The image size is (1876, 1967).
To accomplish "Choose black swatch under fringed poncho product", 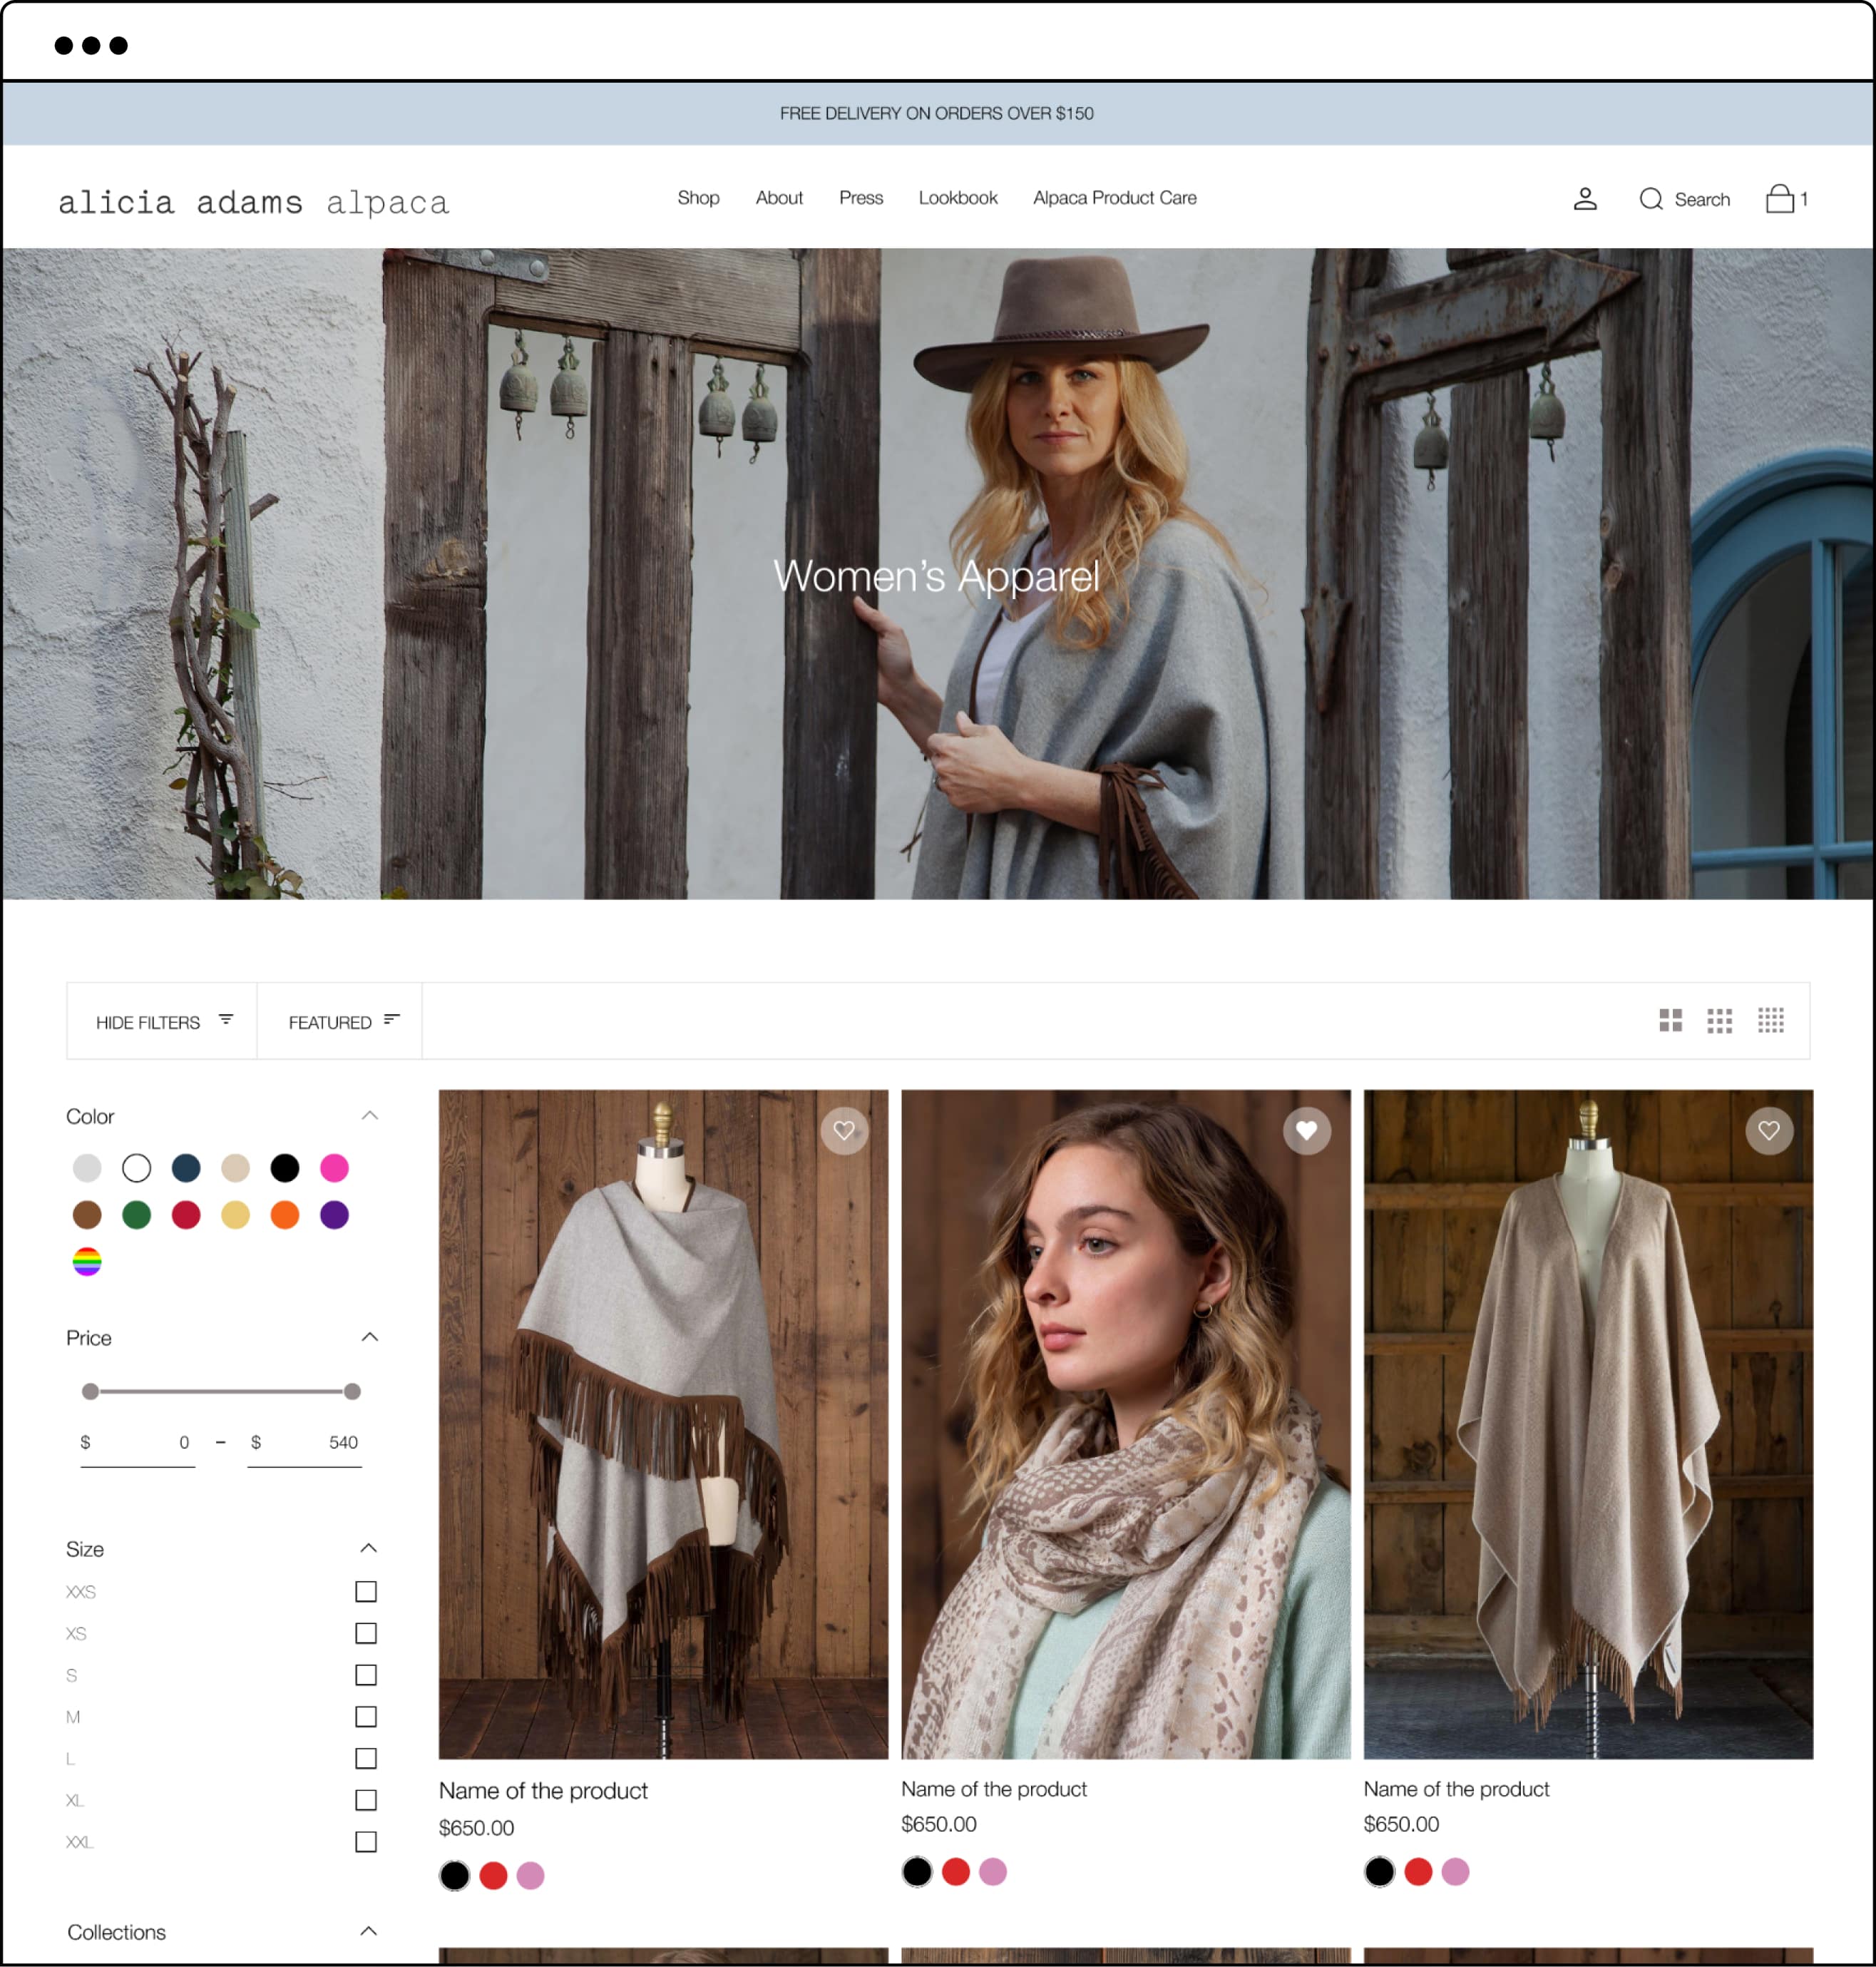I will [x=454, y=1876].
